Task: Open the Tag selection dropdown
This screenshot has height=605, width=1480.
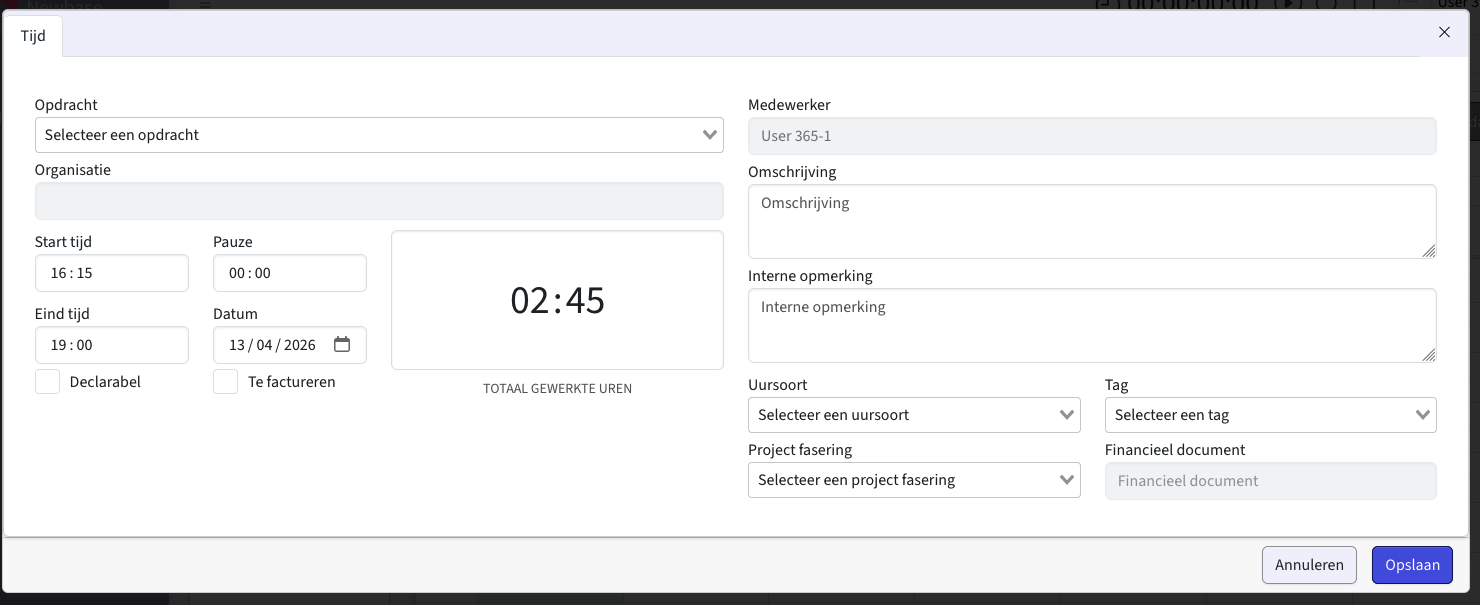Action: [x=1270, y=415]
